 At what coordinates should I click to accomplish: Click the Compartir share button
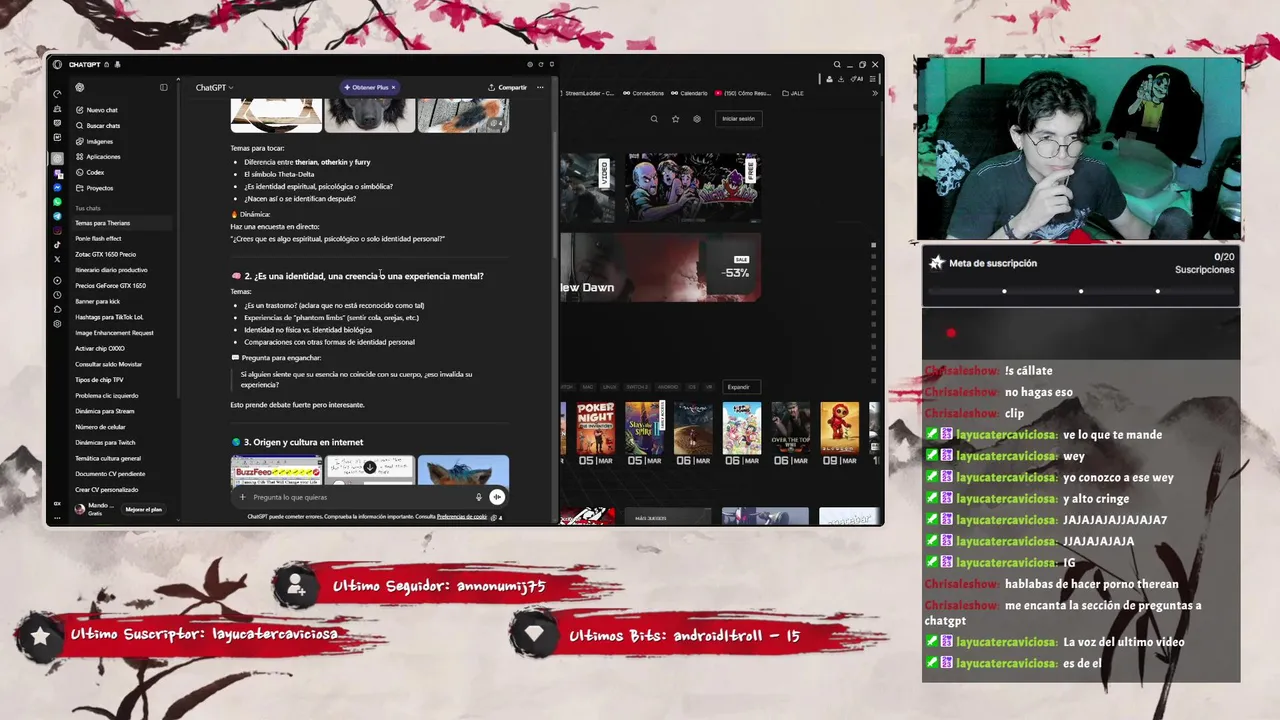pos(507,87)
